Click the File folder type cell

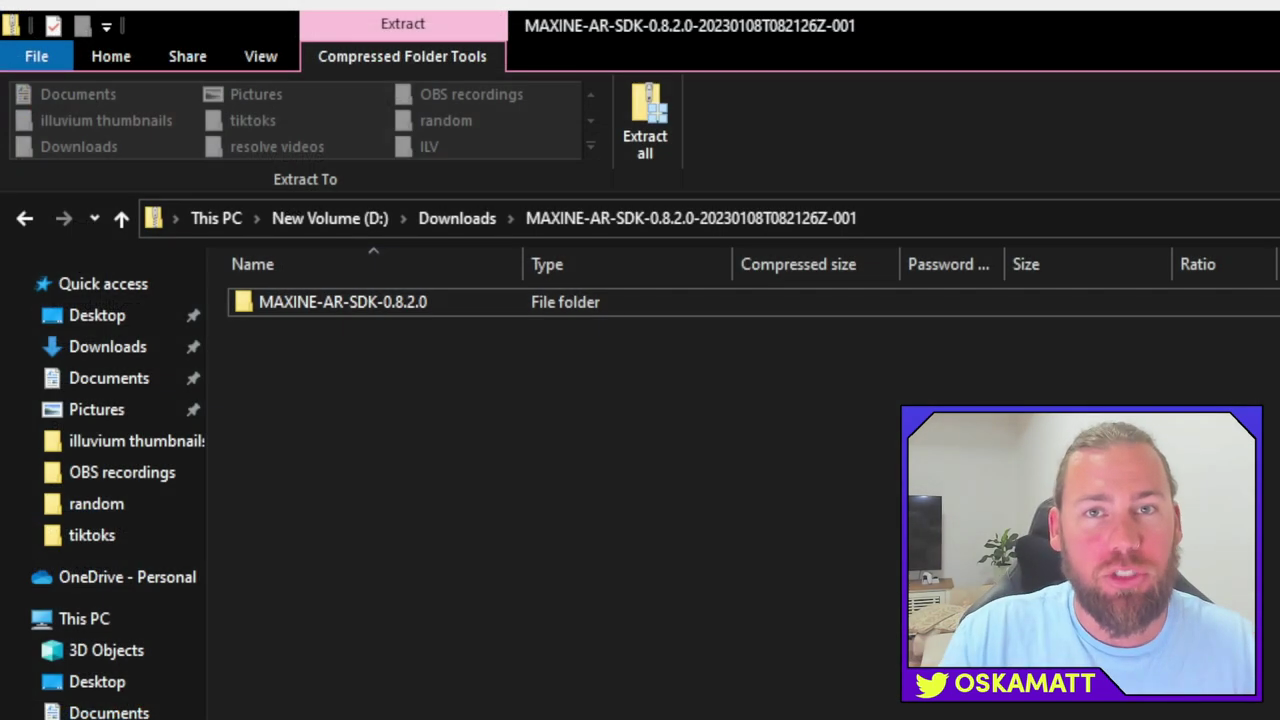click(565, 302)
